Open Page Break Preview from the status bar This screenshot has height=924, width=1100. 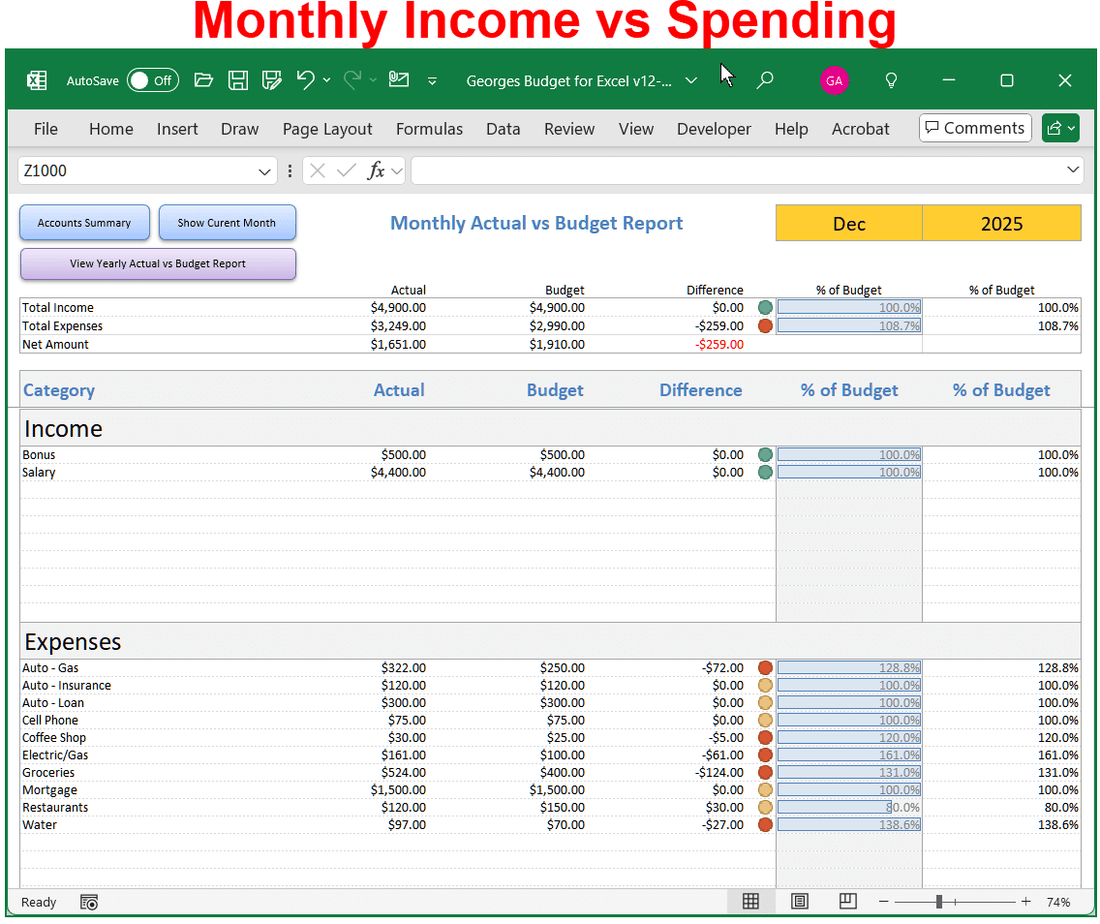(x=845, y=901)
